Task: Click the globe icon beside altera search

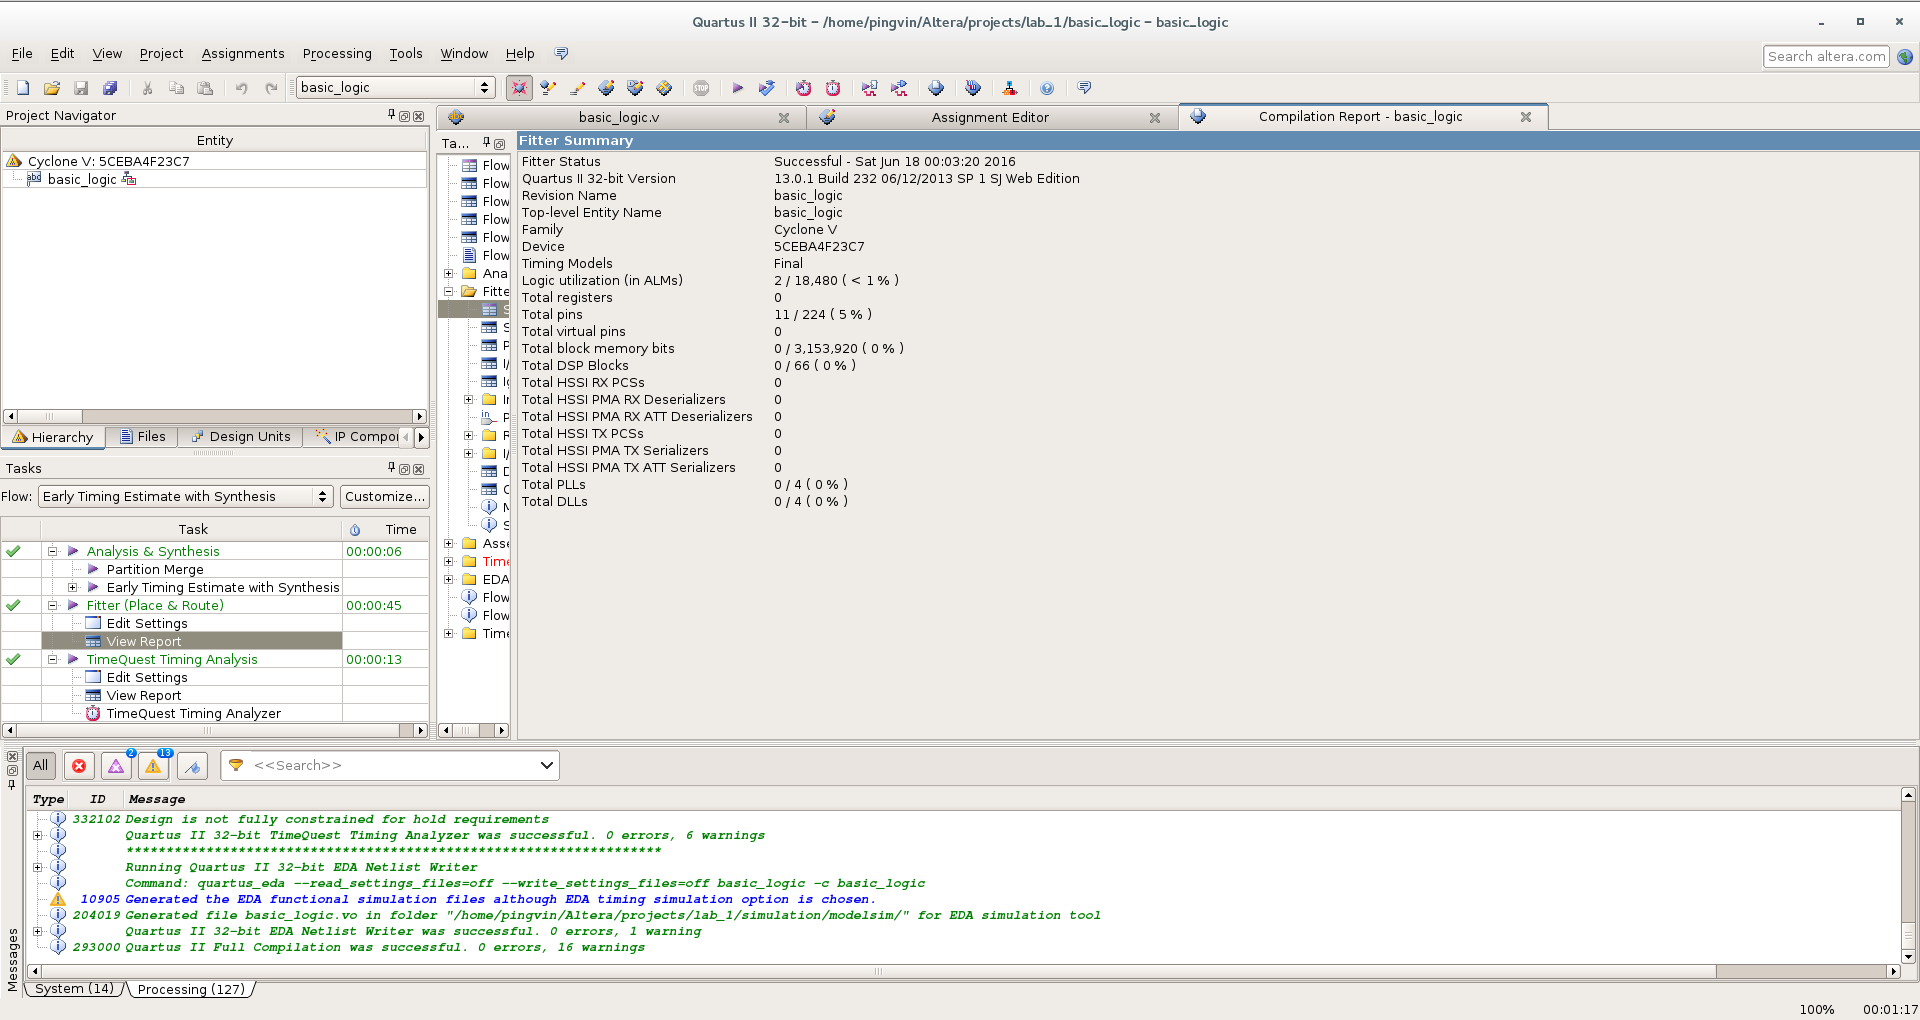Action: pos(1905,57)
